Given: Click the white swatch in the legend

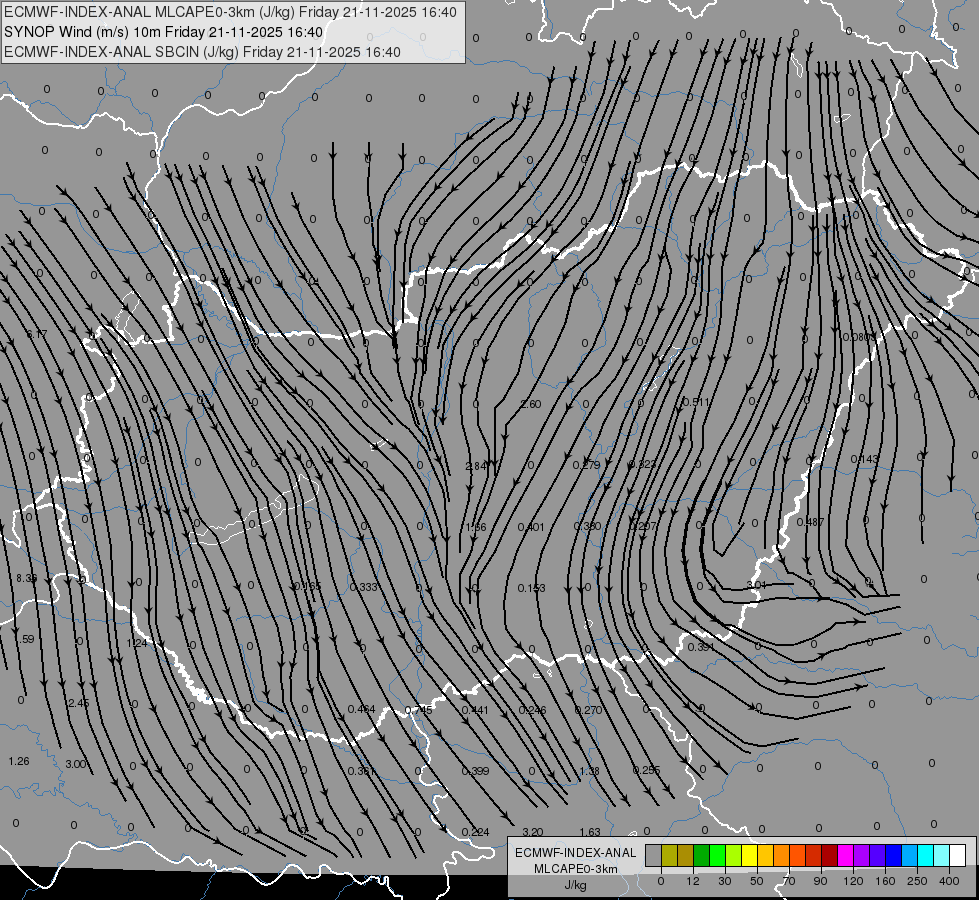Looking at the screenshot, I should pyautogui.click(x=958, y=856).
